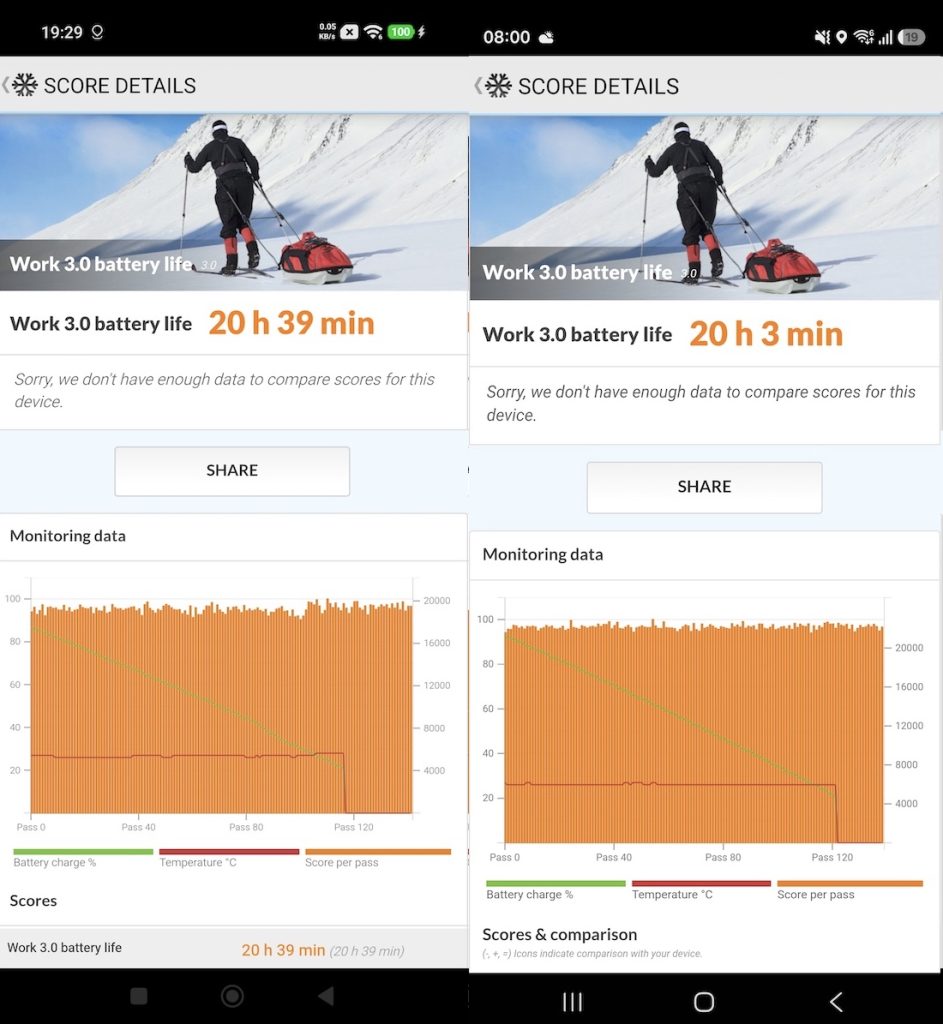Tap the green 100 battery indicator
This screenshot has height=1024, width=943.
coord(401,32)
